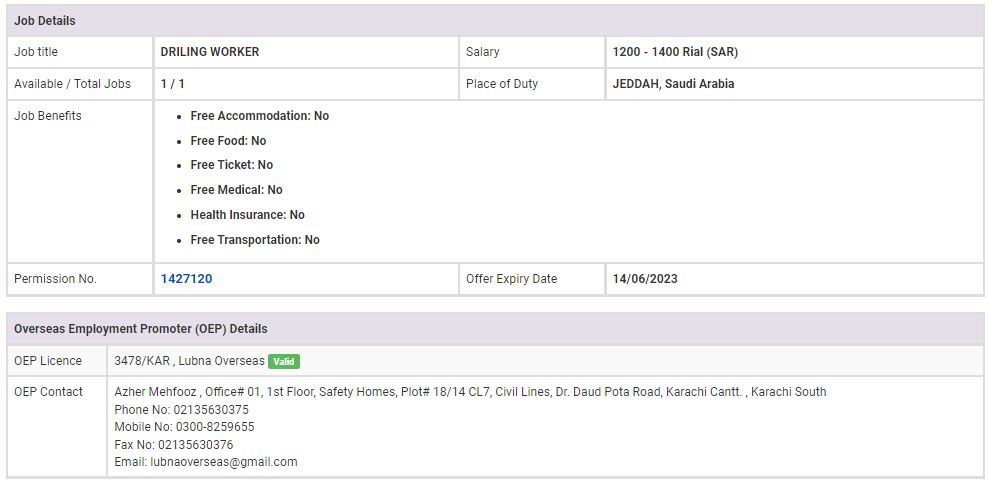Click the Health Insurance benefit item
The height and width of the screenshot is (483, 989).
247,215
